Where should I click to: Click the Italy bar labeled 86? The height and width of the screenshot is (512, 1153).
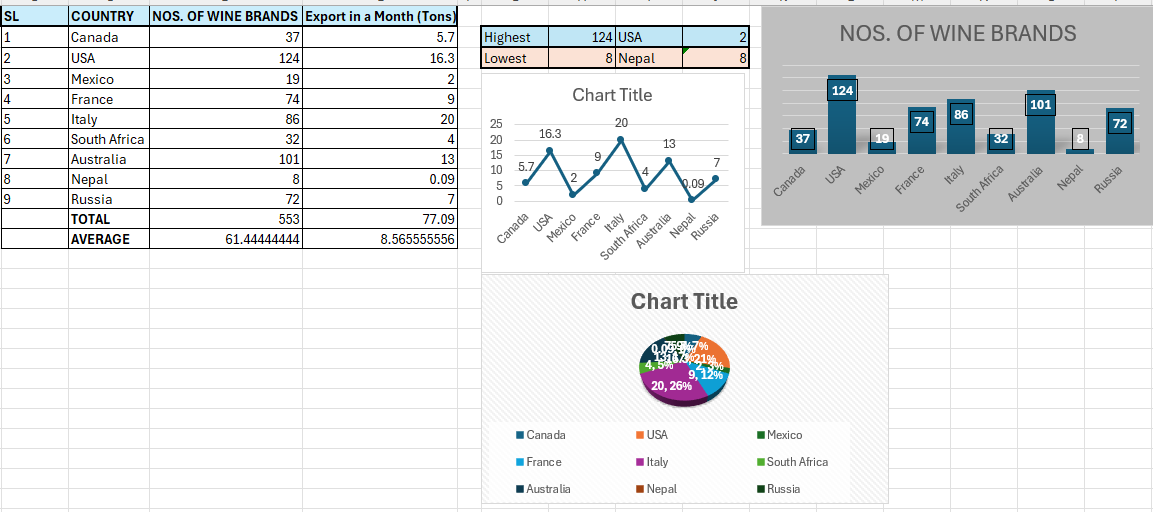point(961,127)
